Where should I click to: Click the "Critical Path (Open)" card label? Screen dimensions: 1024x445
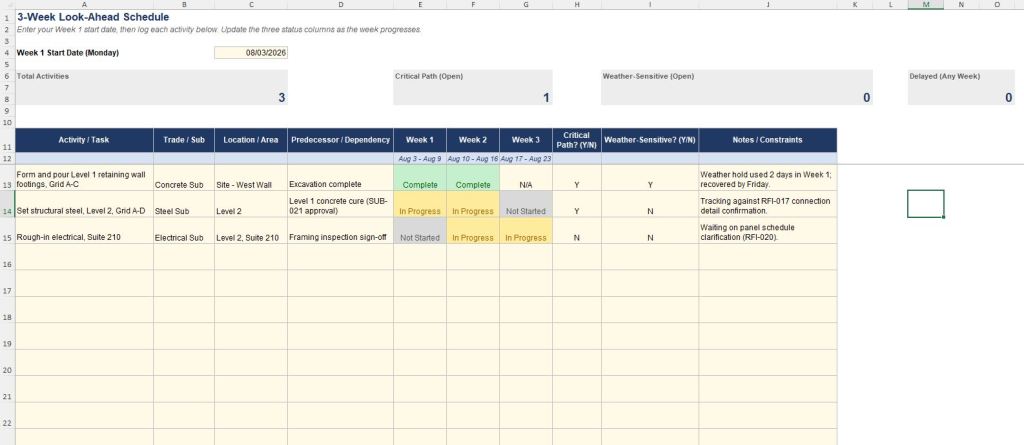428,76
